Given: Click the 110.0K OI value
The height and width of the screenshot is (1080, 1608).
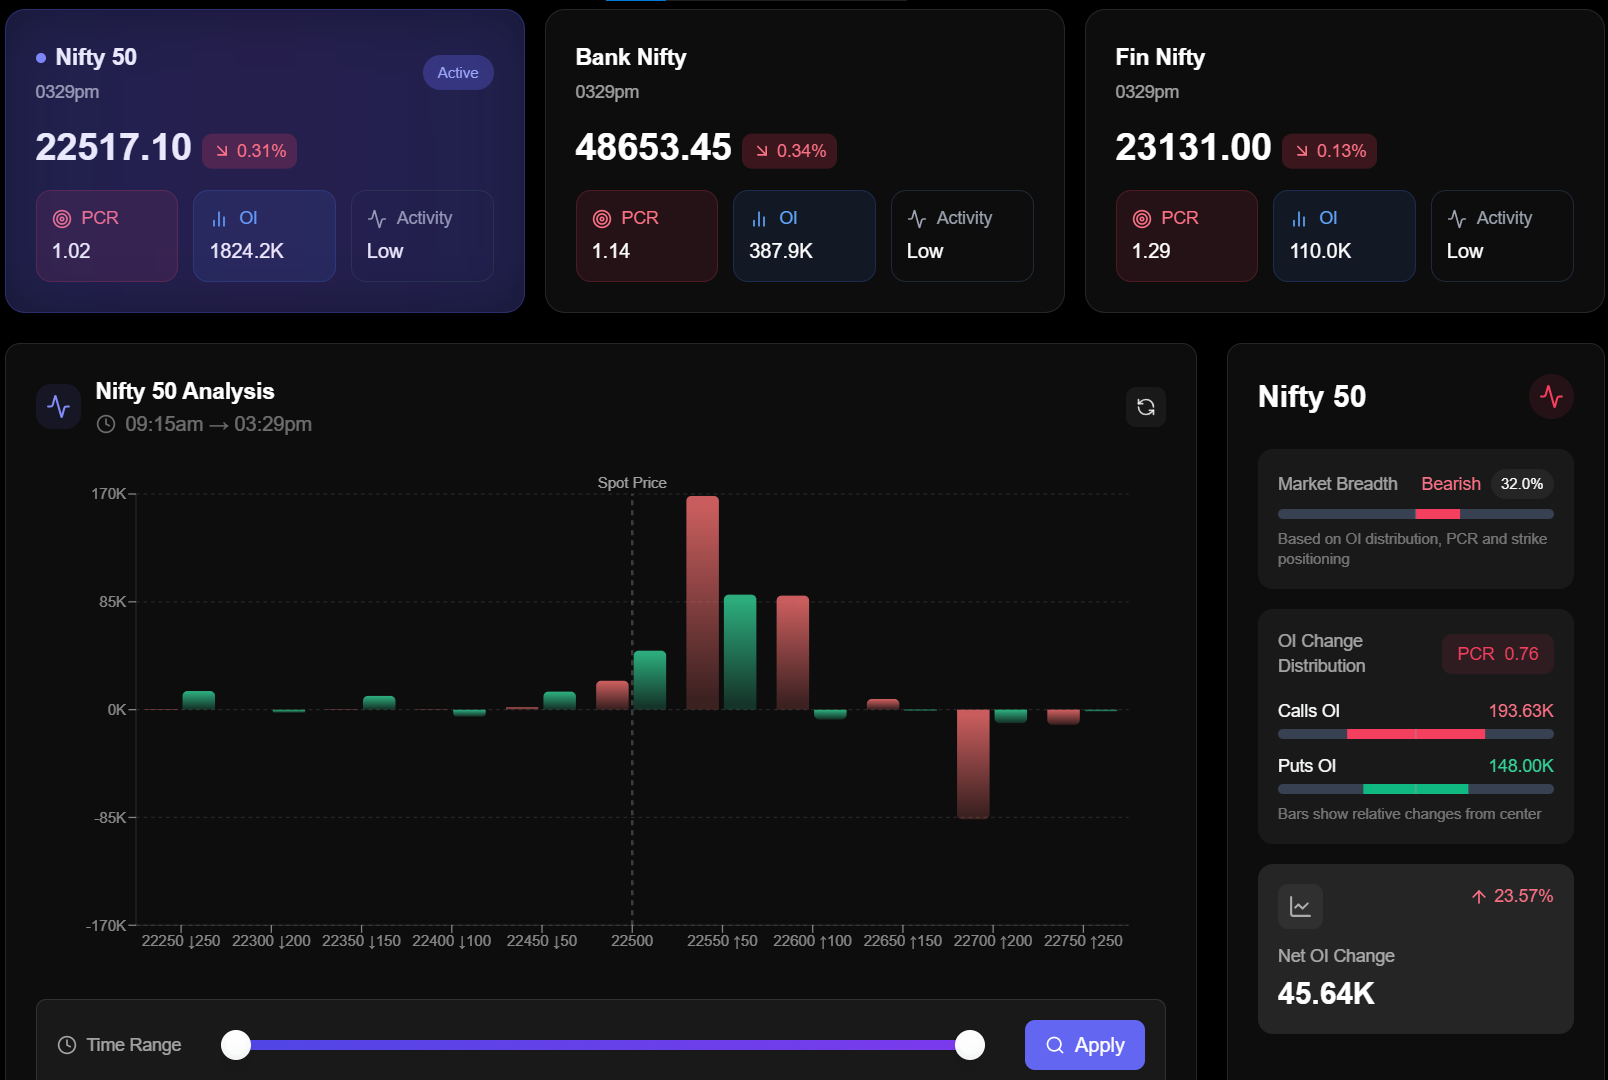Looking at the screenshot, I should click(1321, 251).
